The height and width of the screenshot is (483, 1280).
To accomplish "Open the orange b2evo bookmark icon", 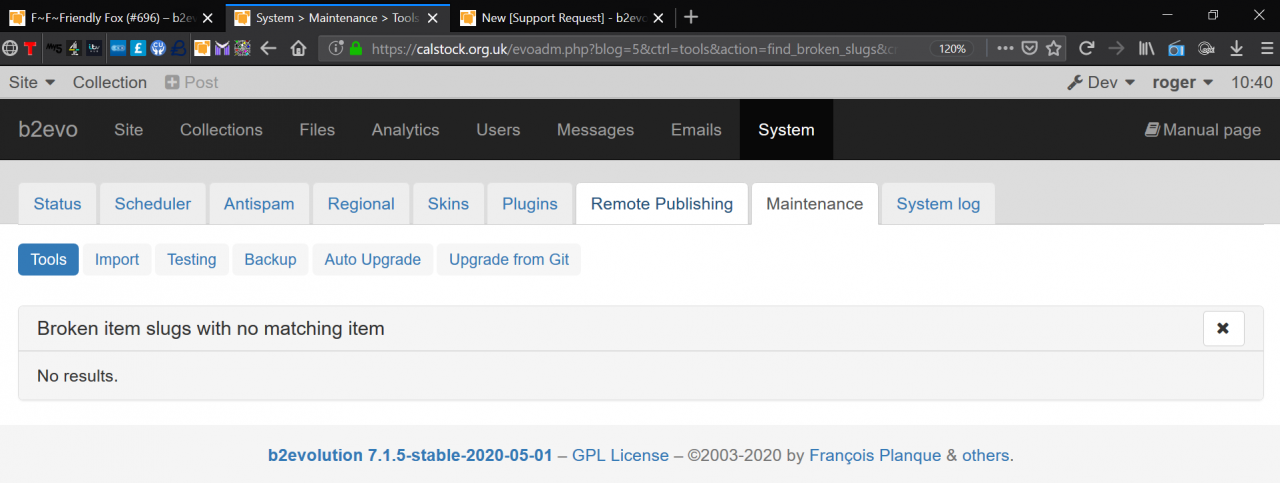I will (x=202, y=48).
